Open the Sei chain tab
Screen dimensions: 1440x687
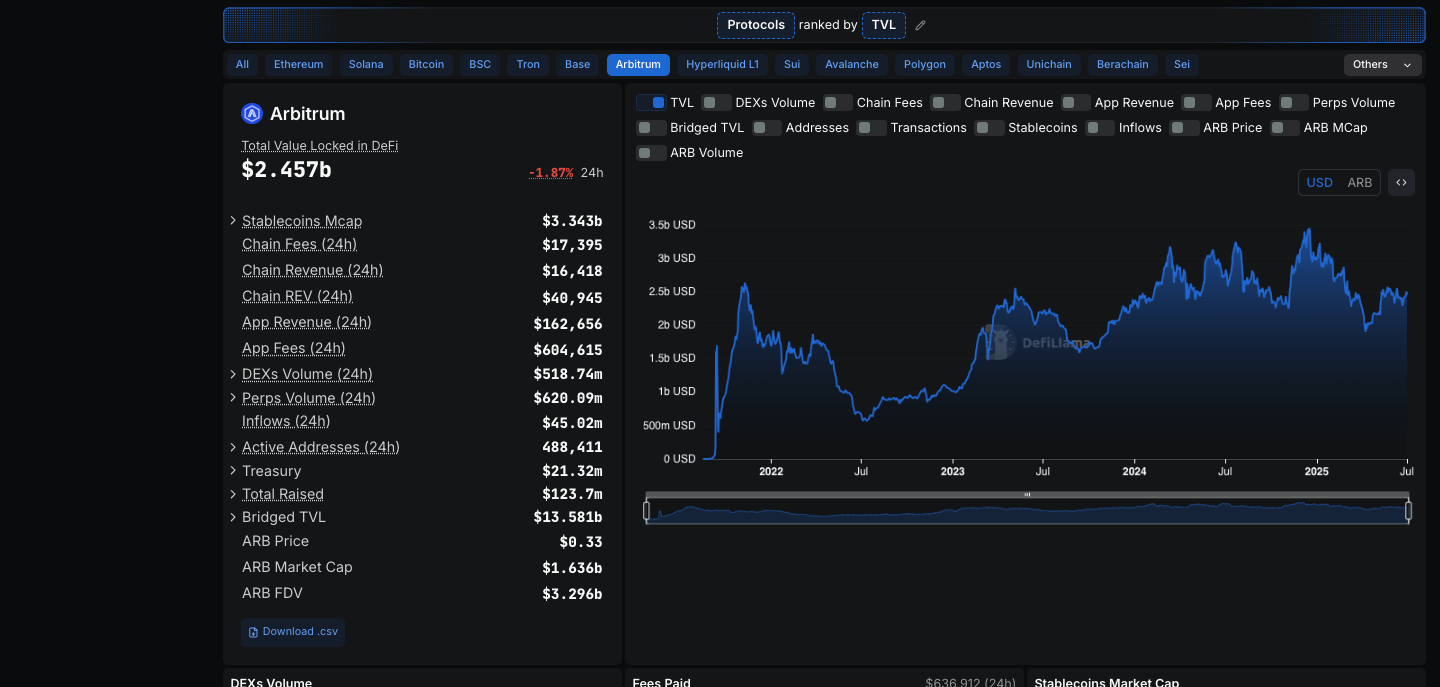tap(1182, 65)
